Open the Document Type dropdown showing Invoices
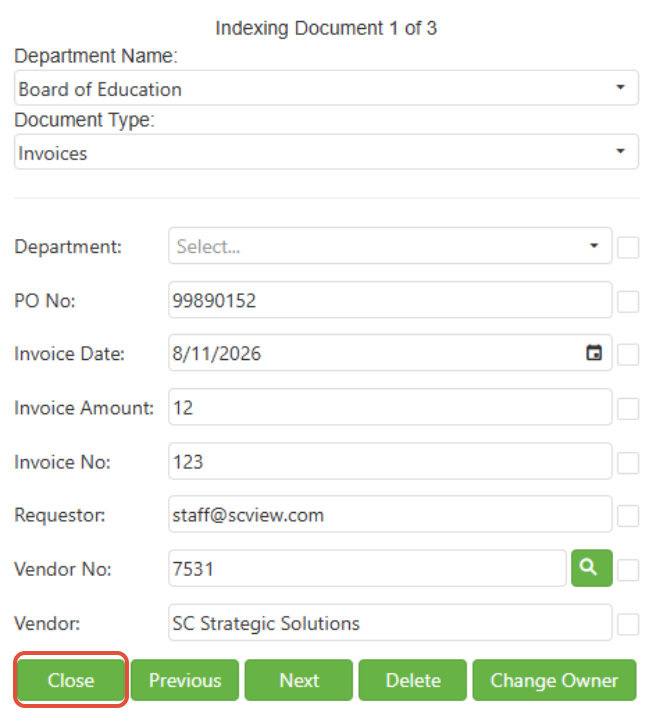The height and width of the screenshot is (719, 649). (326, 152)
